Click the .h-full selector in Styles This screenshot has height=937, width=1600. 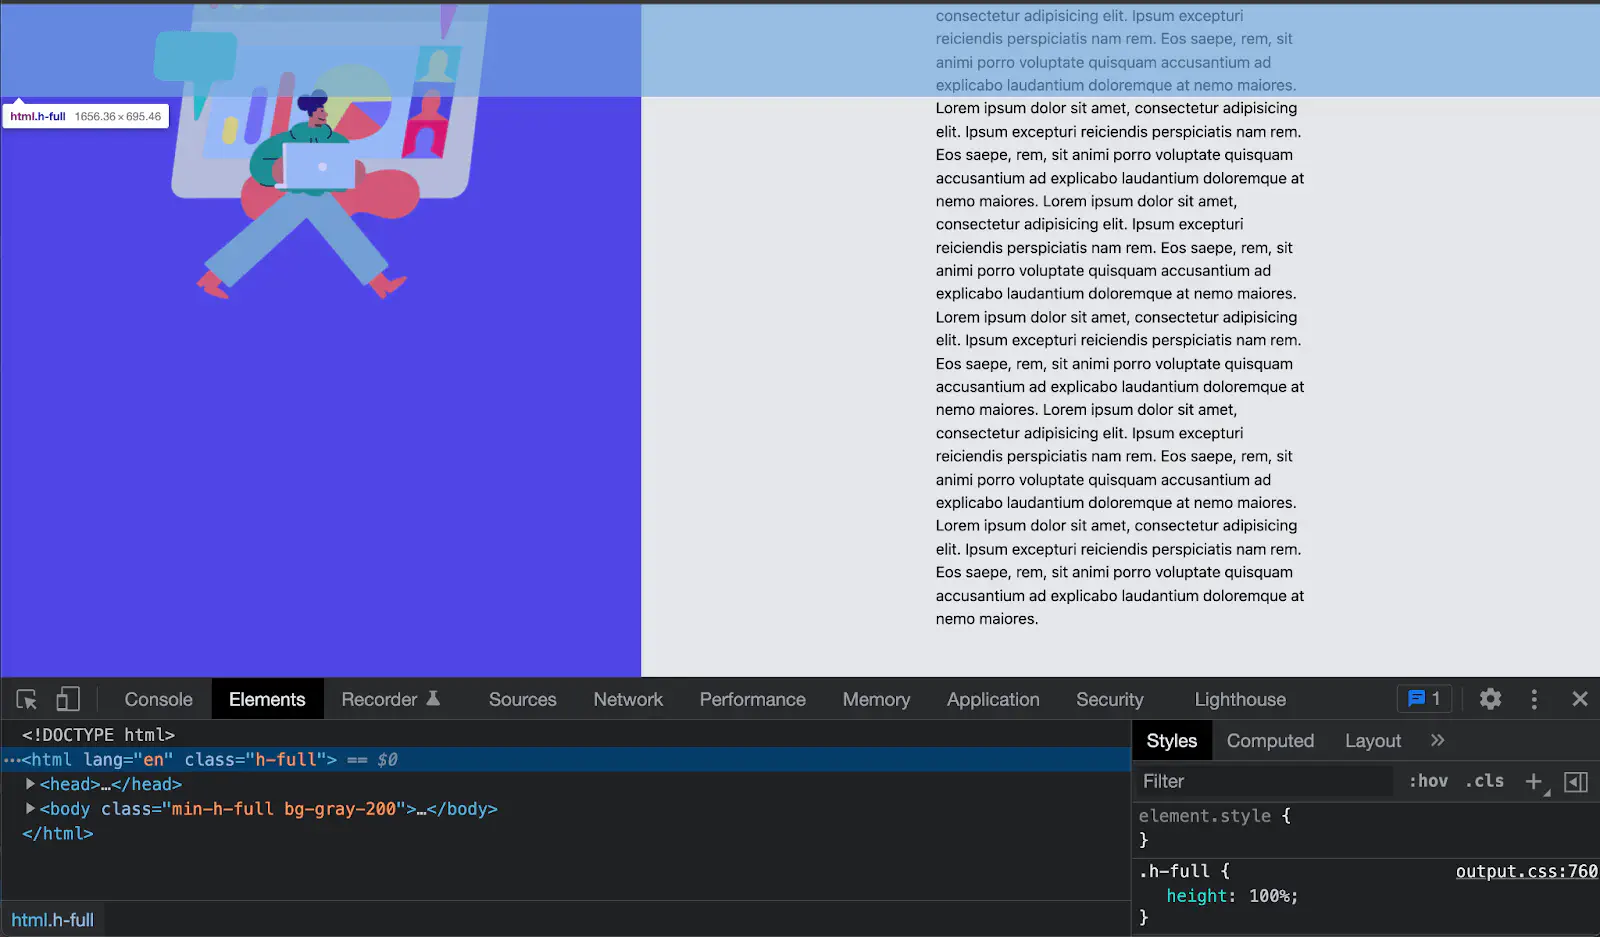[x=1175, y=871]
